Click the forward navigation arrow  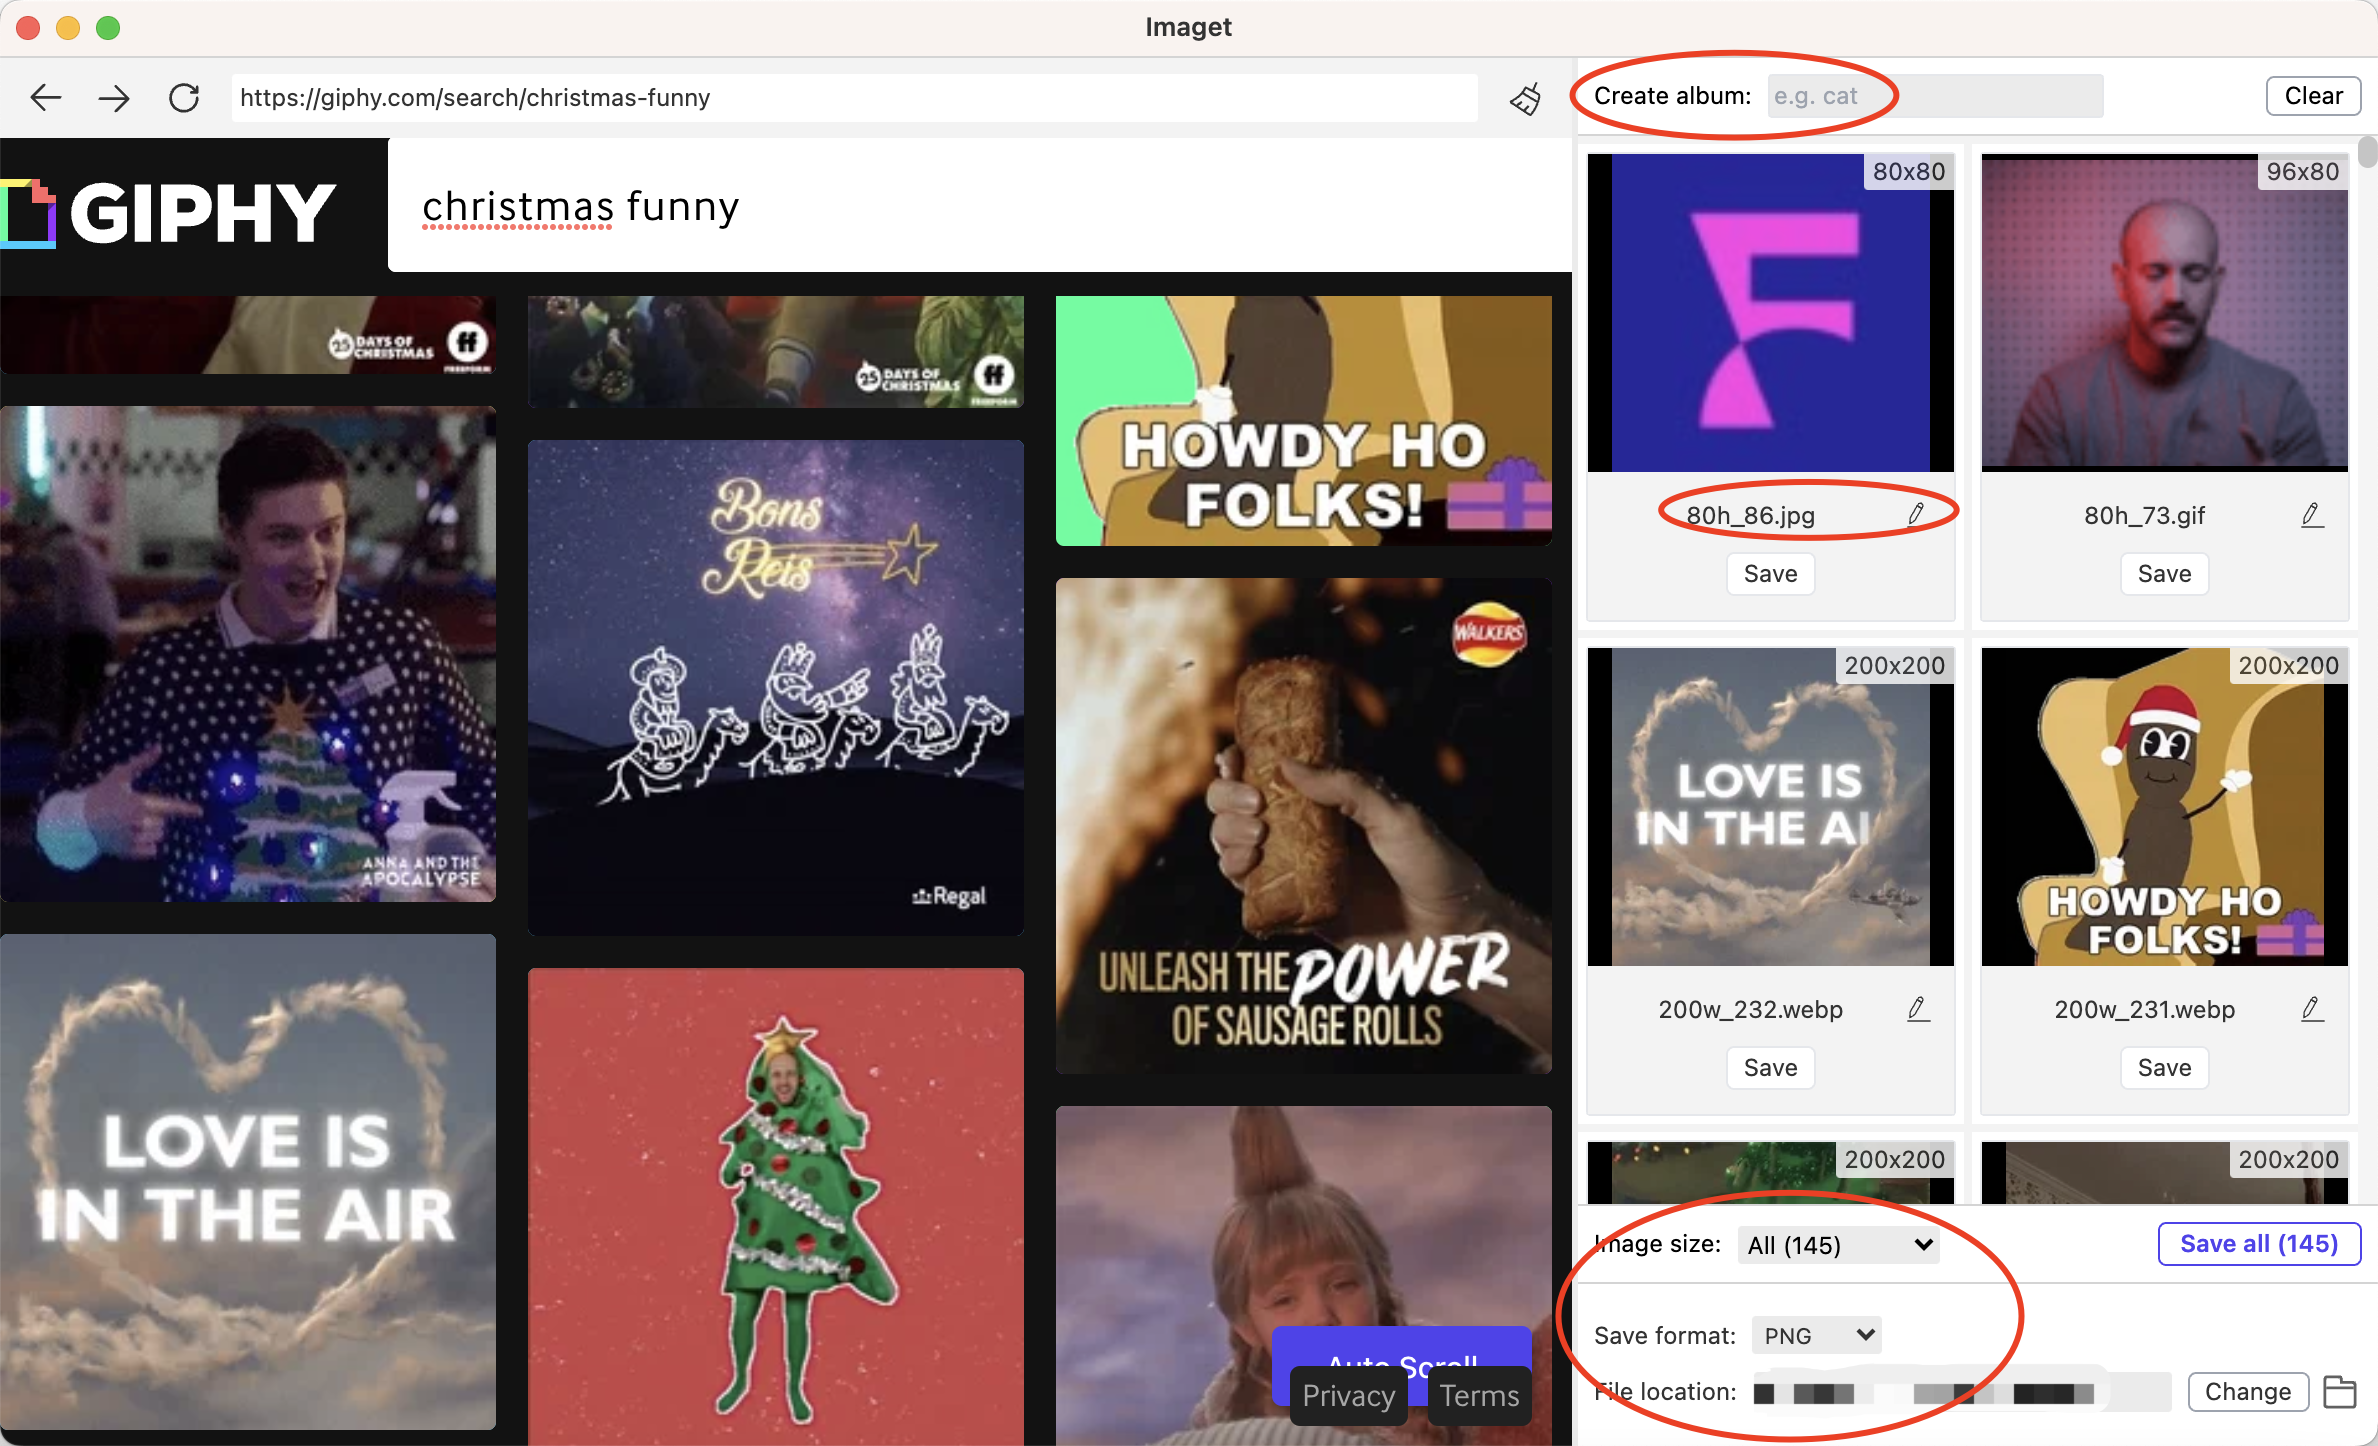(114, 97)
